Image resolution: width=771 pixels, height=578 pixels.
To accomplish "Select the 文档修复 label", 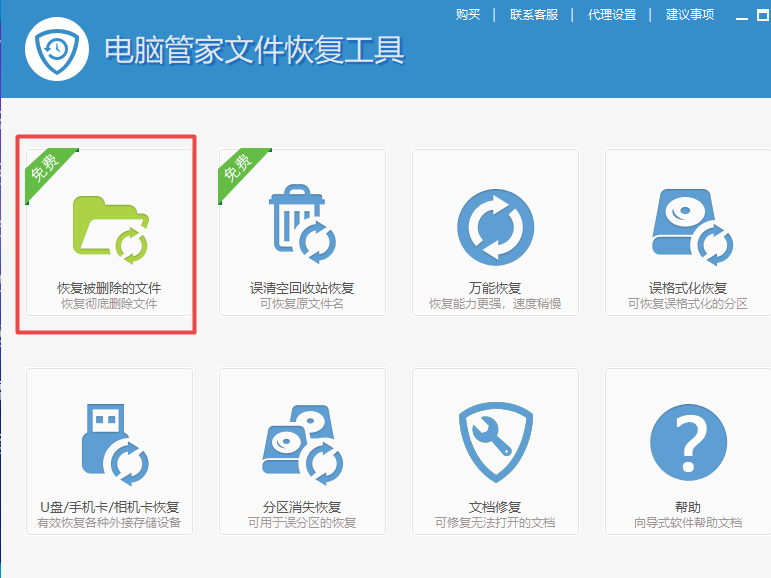I will (x=495, y=507).
